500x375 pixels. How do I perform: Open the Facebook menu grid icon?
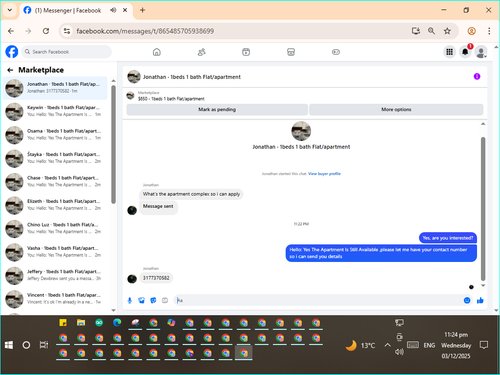(x=449, y=52)
